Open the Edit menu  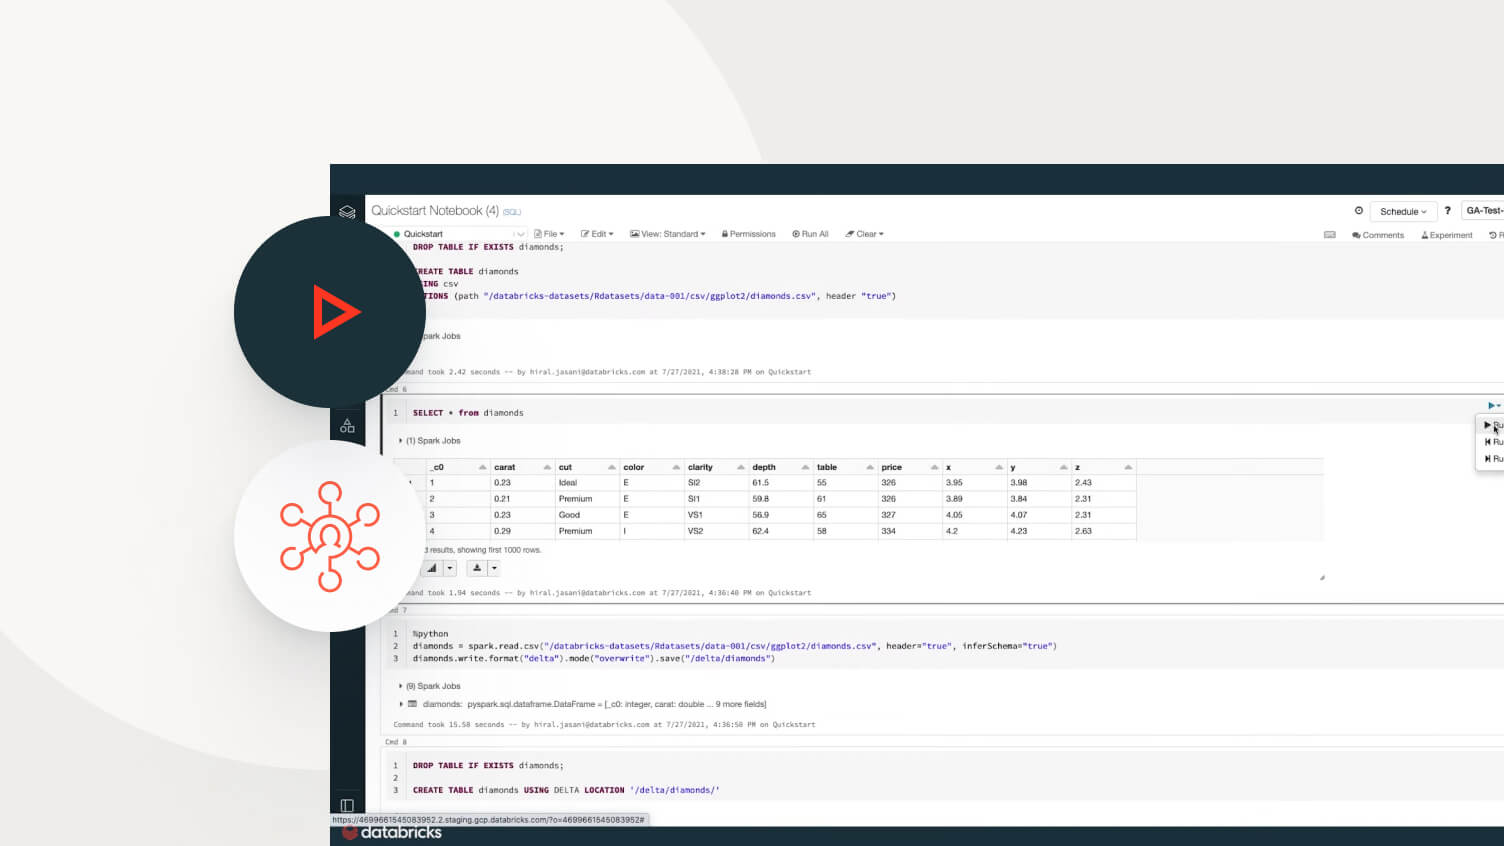597,234
